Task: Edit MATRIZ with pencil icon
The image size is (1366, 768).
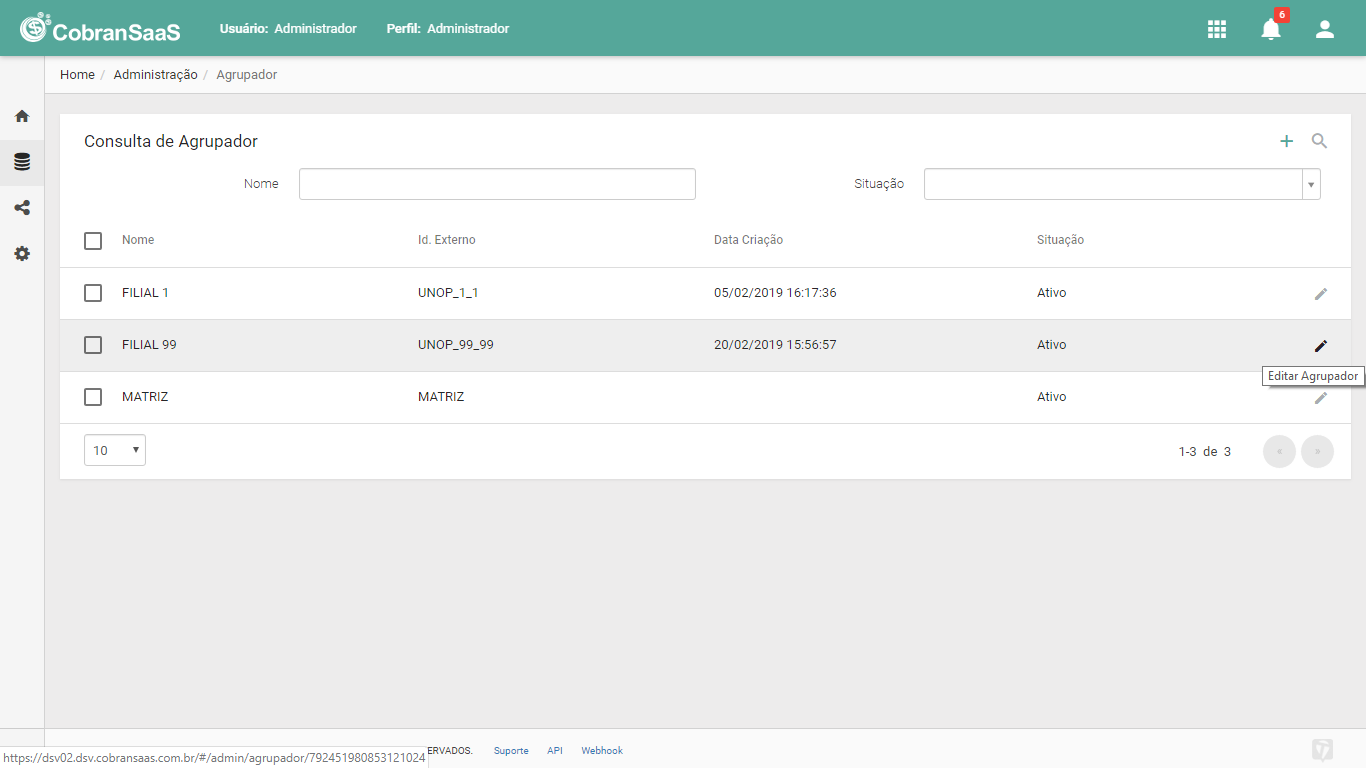Action: tap(1321, 398)
